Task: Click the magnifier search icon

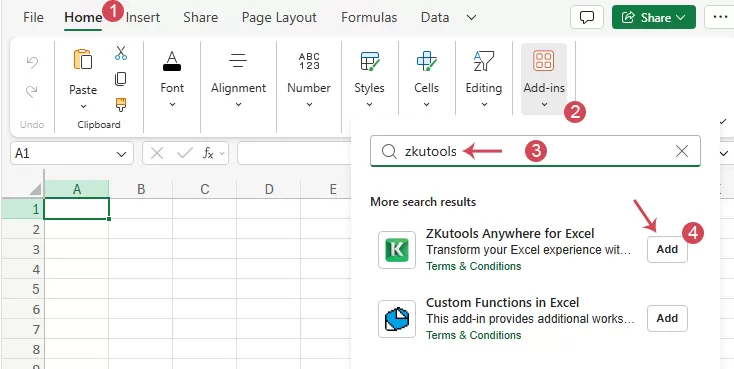Action: click(389, 151)
